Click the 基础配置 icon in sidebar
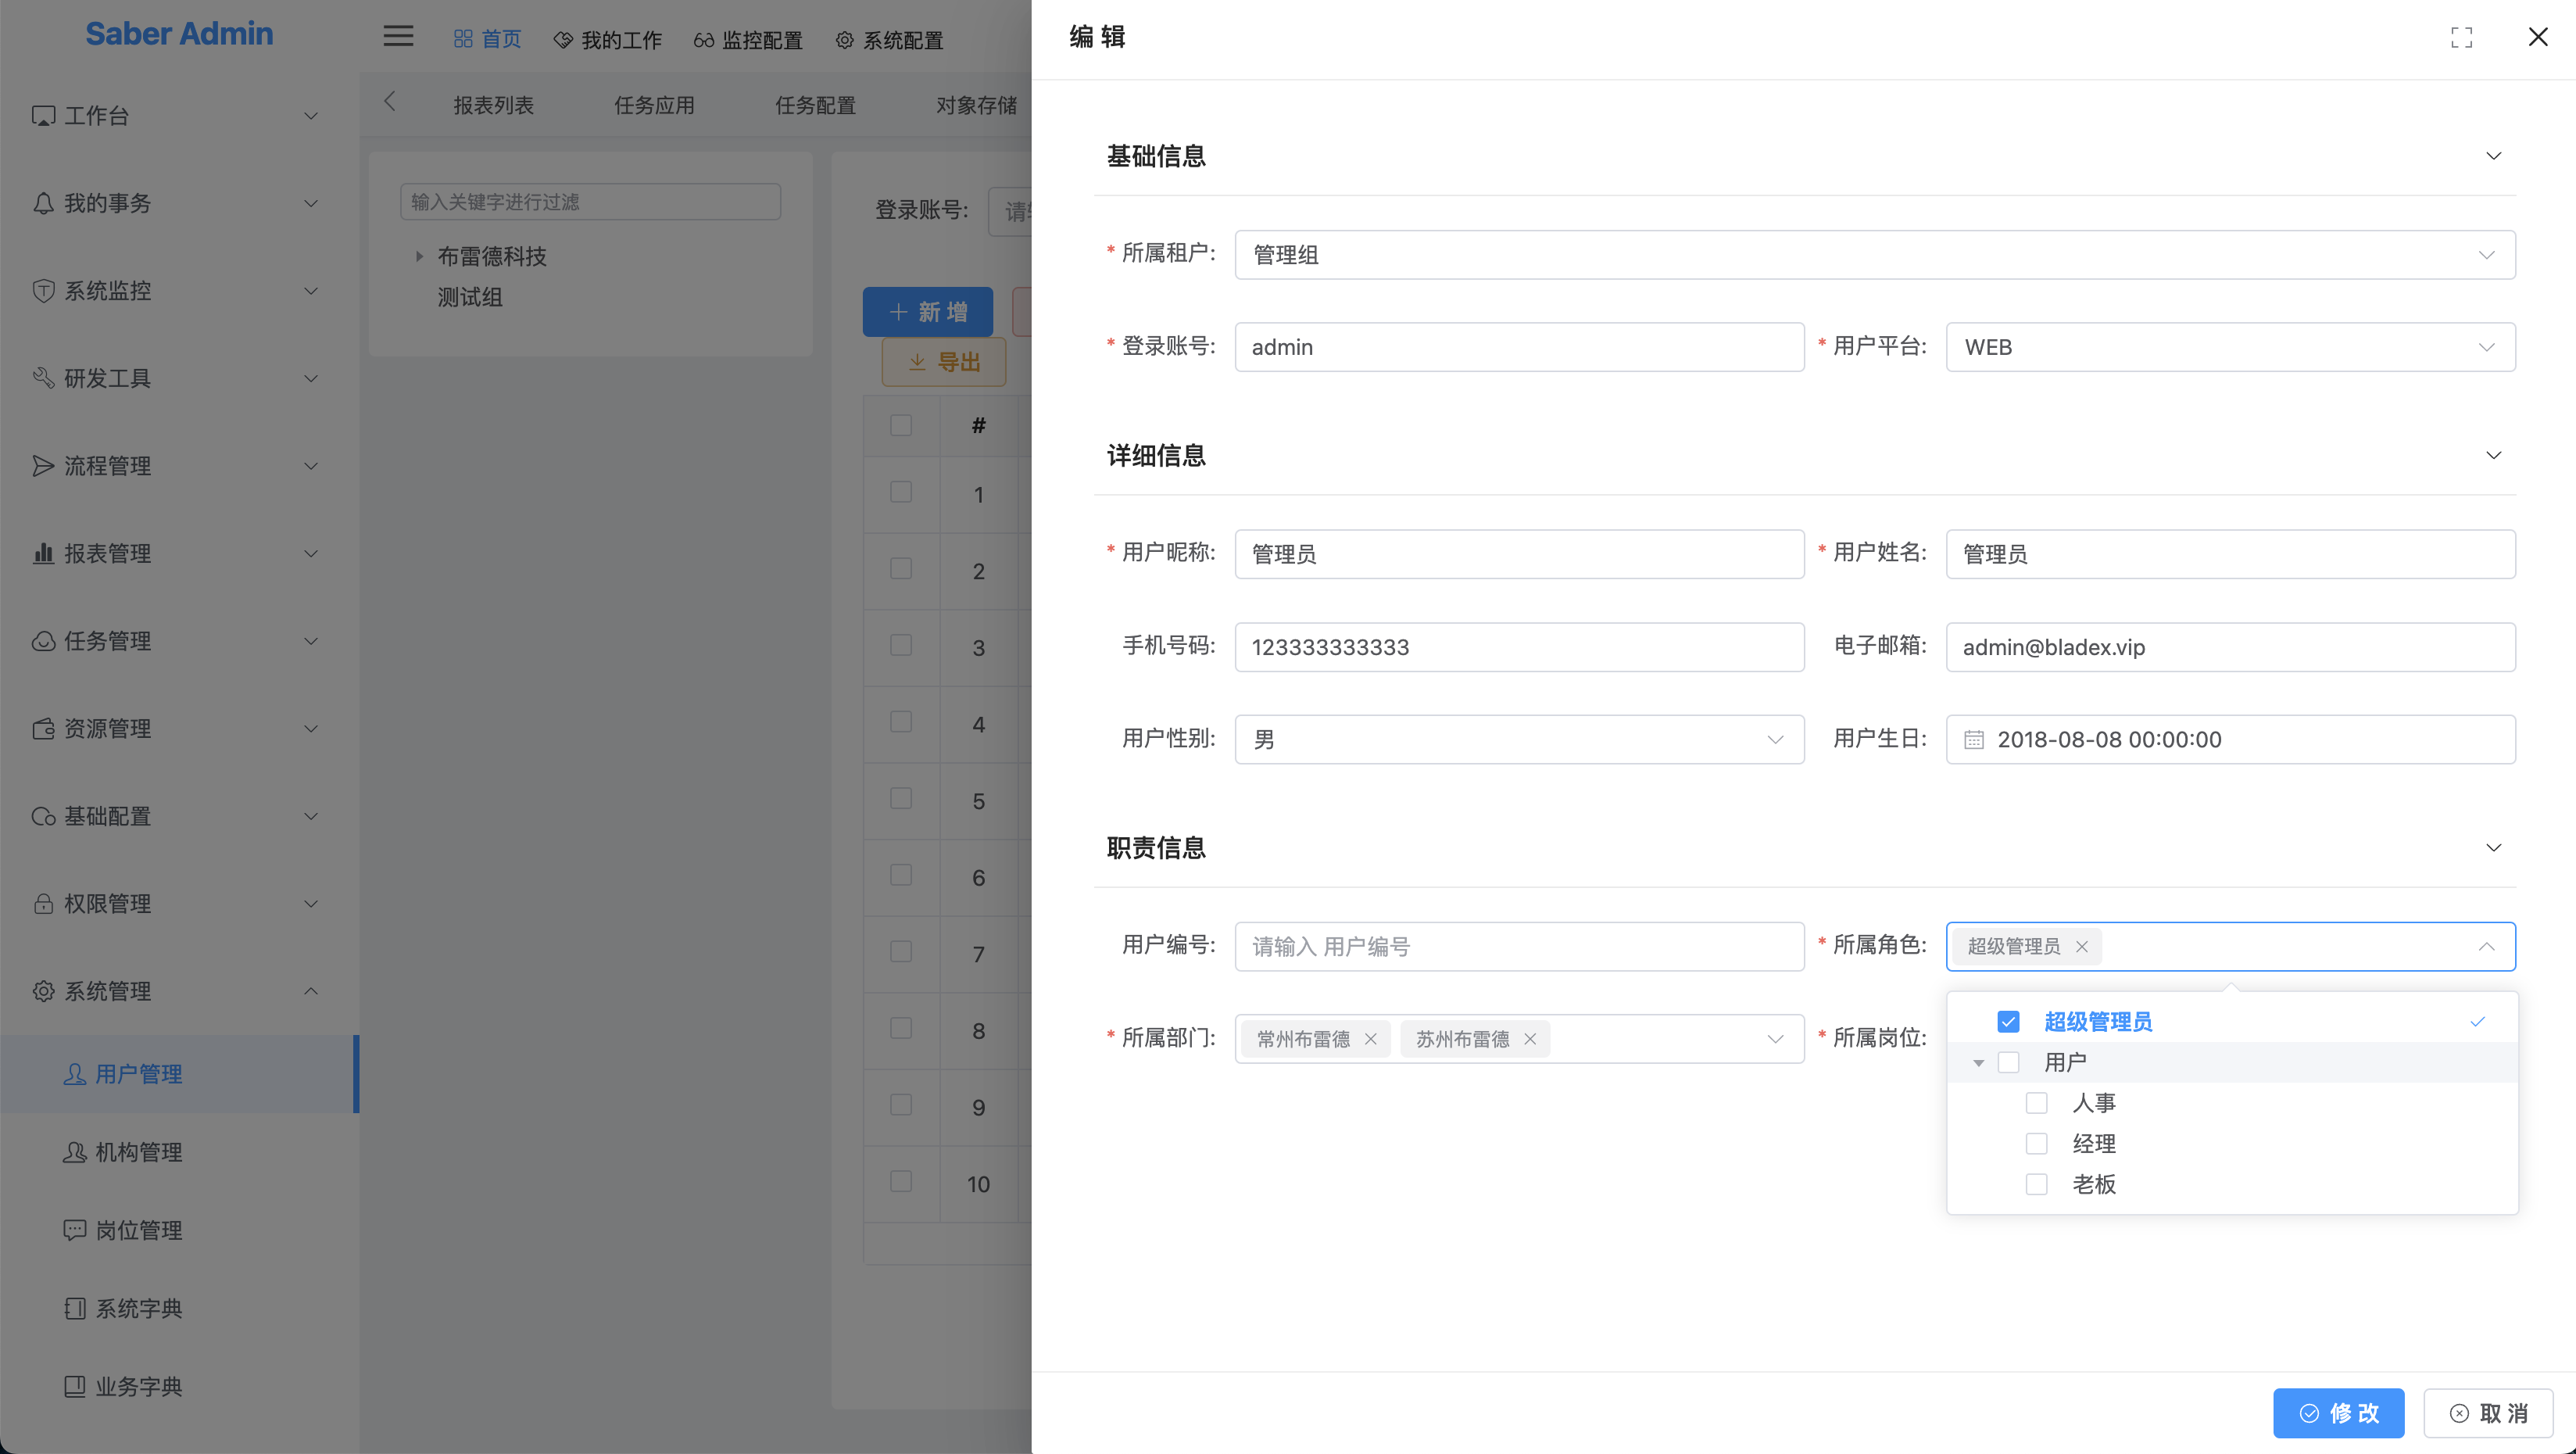The height and width of the screenshot is (1454, 2576). (x=43, y=816)
